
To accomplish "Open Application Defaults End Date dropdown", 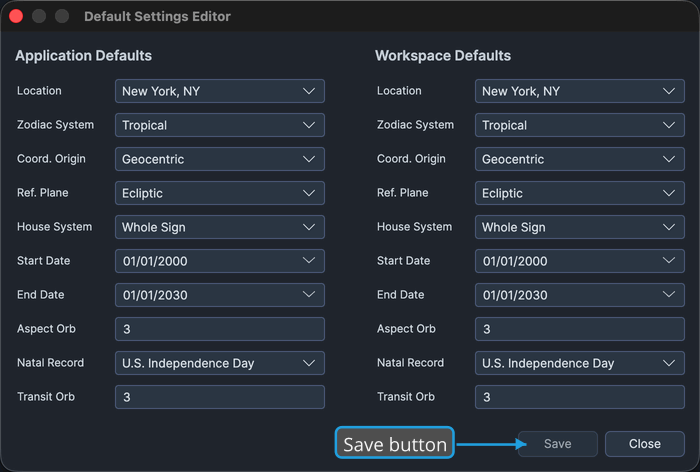I will pyautogui.click(x=220, y=295).
